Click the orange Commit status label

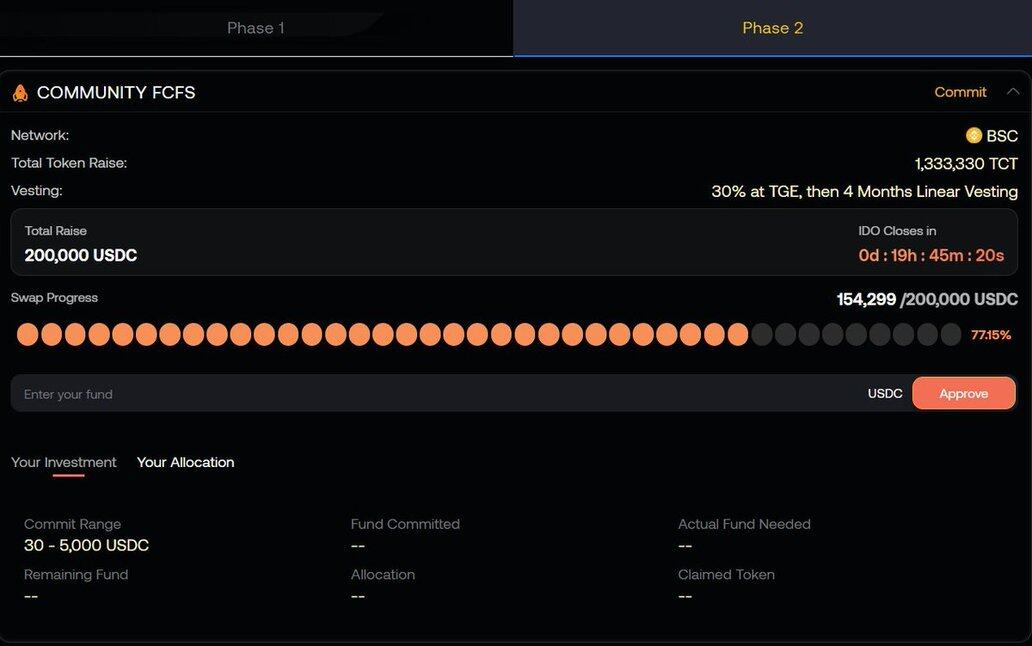pos(960,92)
